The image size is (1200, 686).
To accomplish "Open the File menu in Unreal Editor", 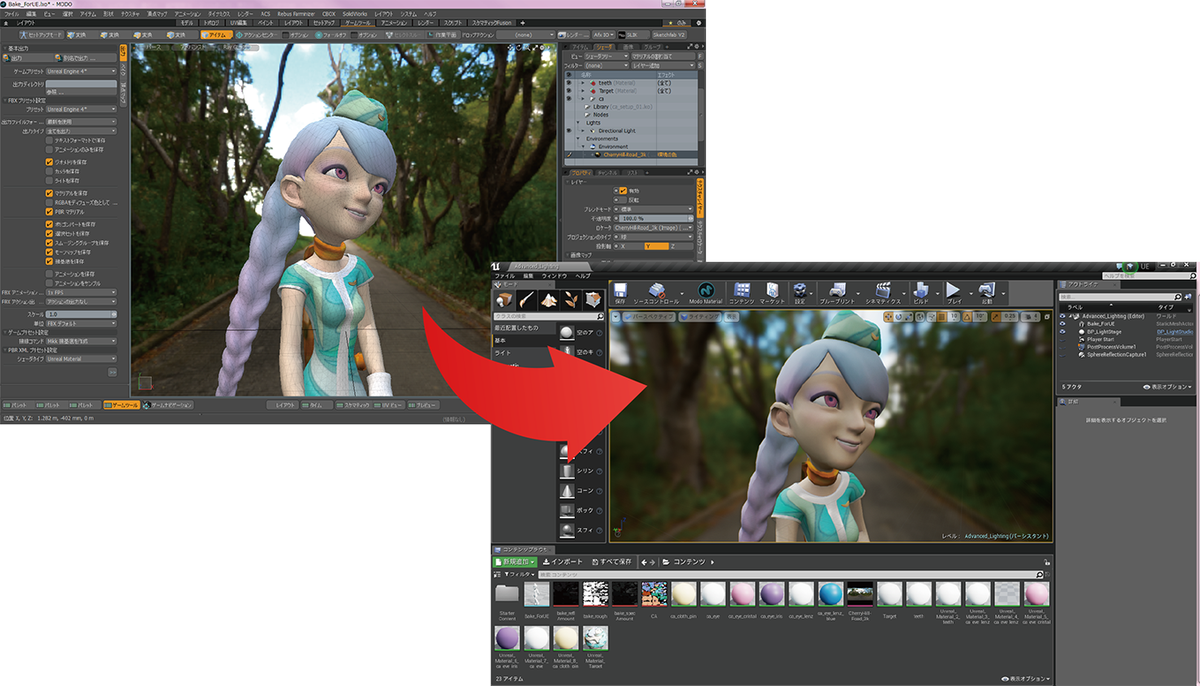I will tap(504, 275).
